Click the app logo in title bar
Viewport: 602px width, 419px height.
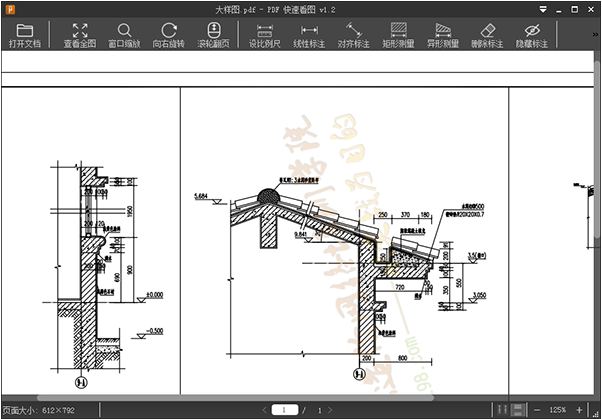10,10
